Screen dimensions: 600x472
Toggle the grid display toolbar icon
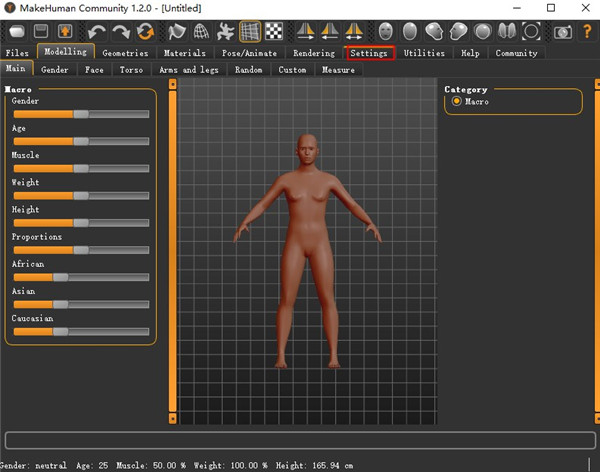coord(250,32)
